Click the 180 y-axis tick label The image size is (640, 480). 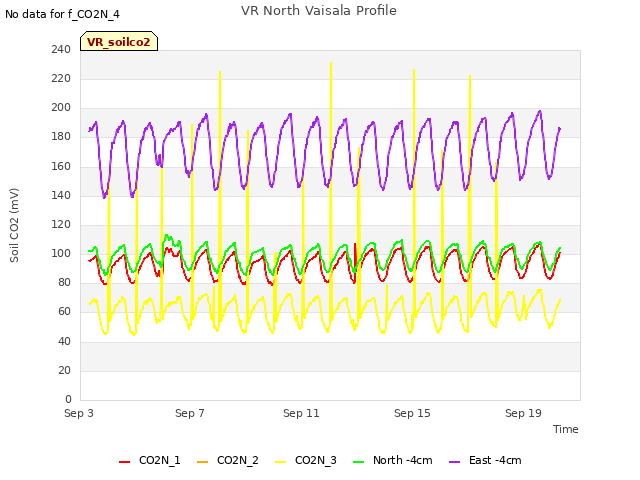point(61,137)
